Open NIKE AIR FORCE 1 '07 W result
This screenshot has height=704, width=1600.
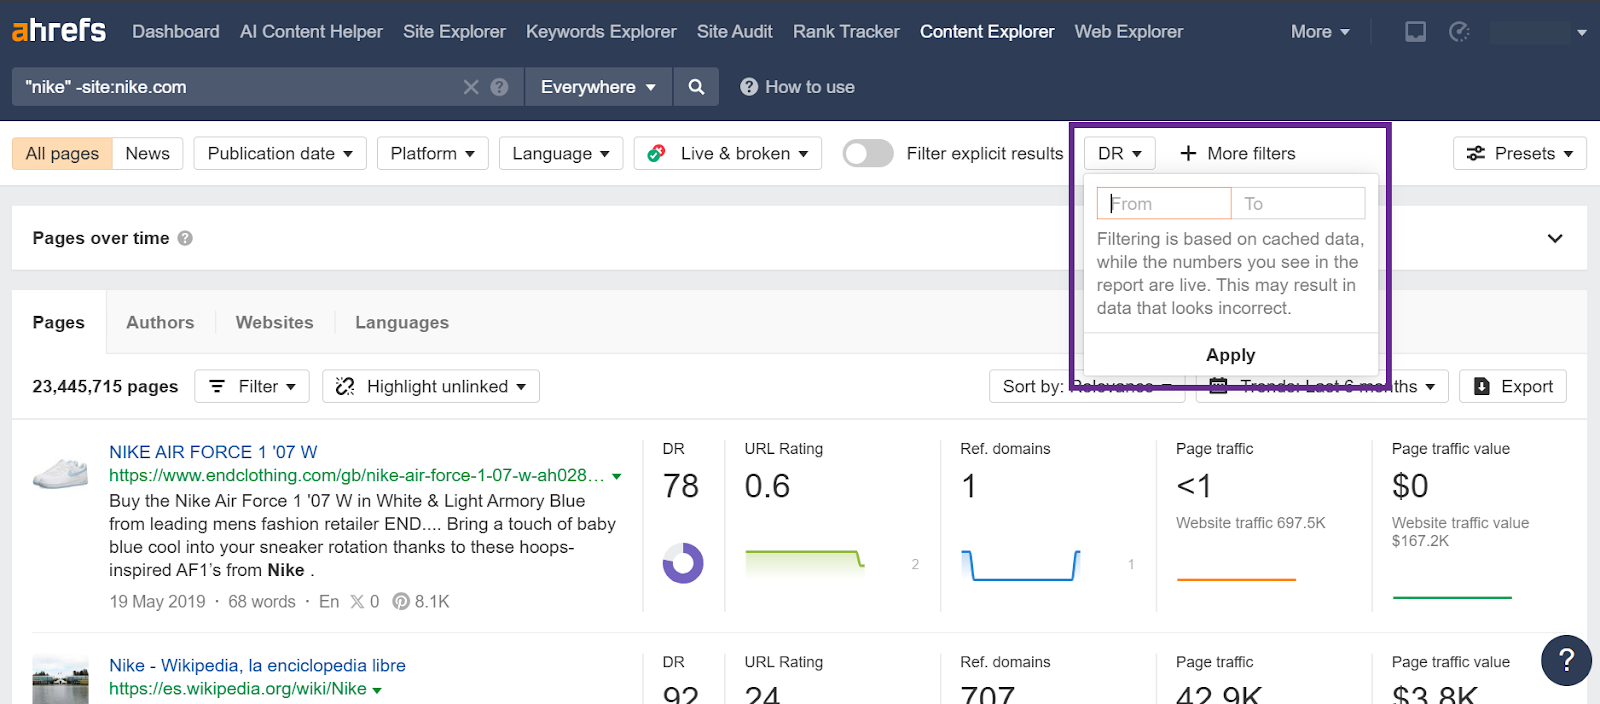[x=213, y=452]
